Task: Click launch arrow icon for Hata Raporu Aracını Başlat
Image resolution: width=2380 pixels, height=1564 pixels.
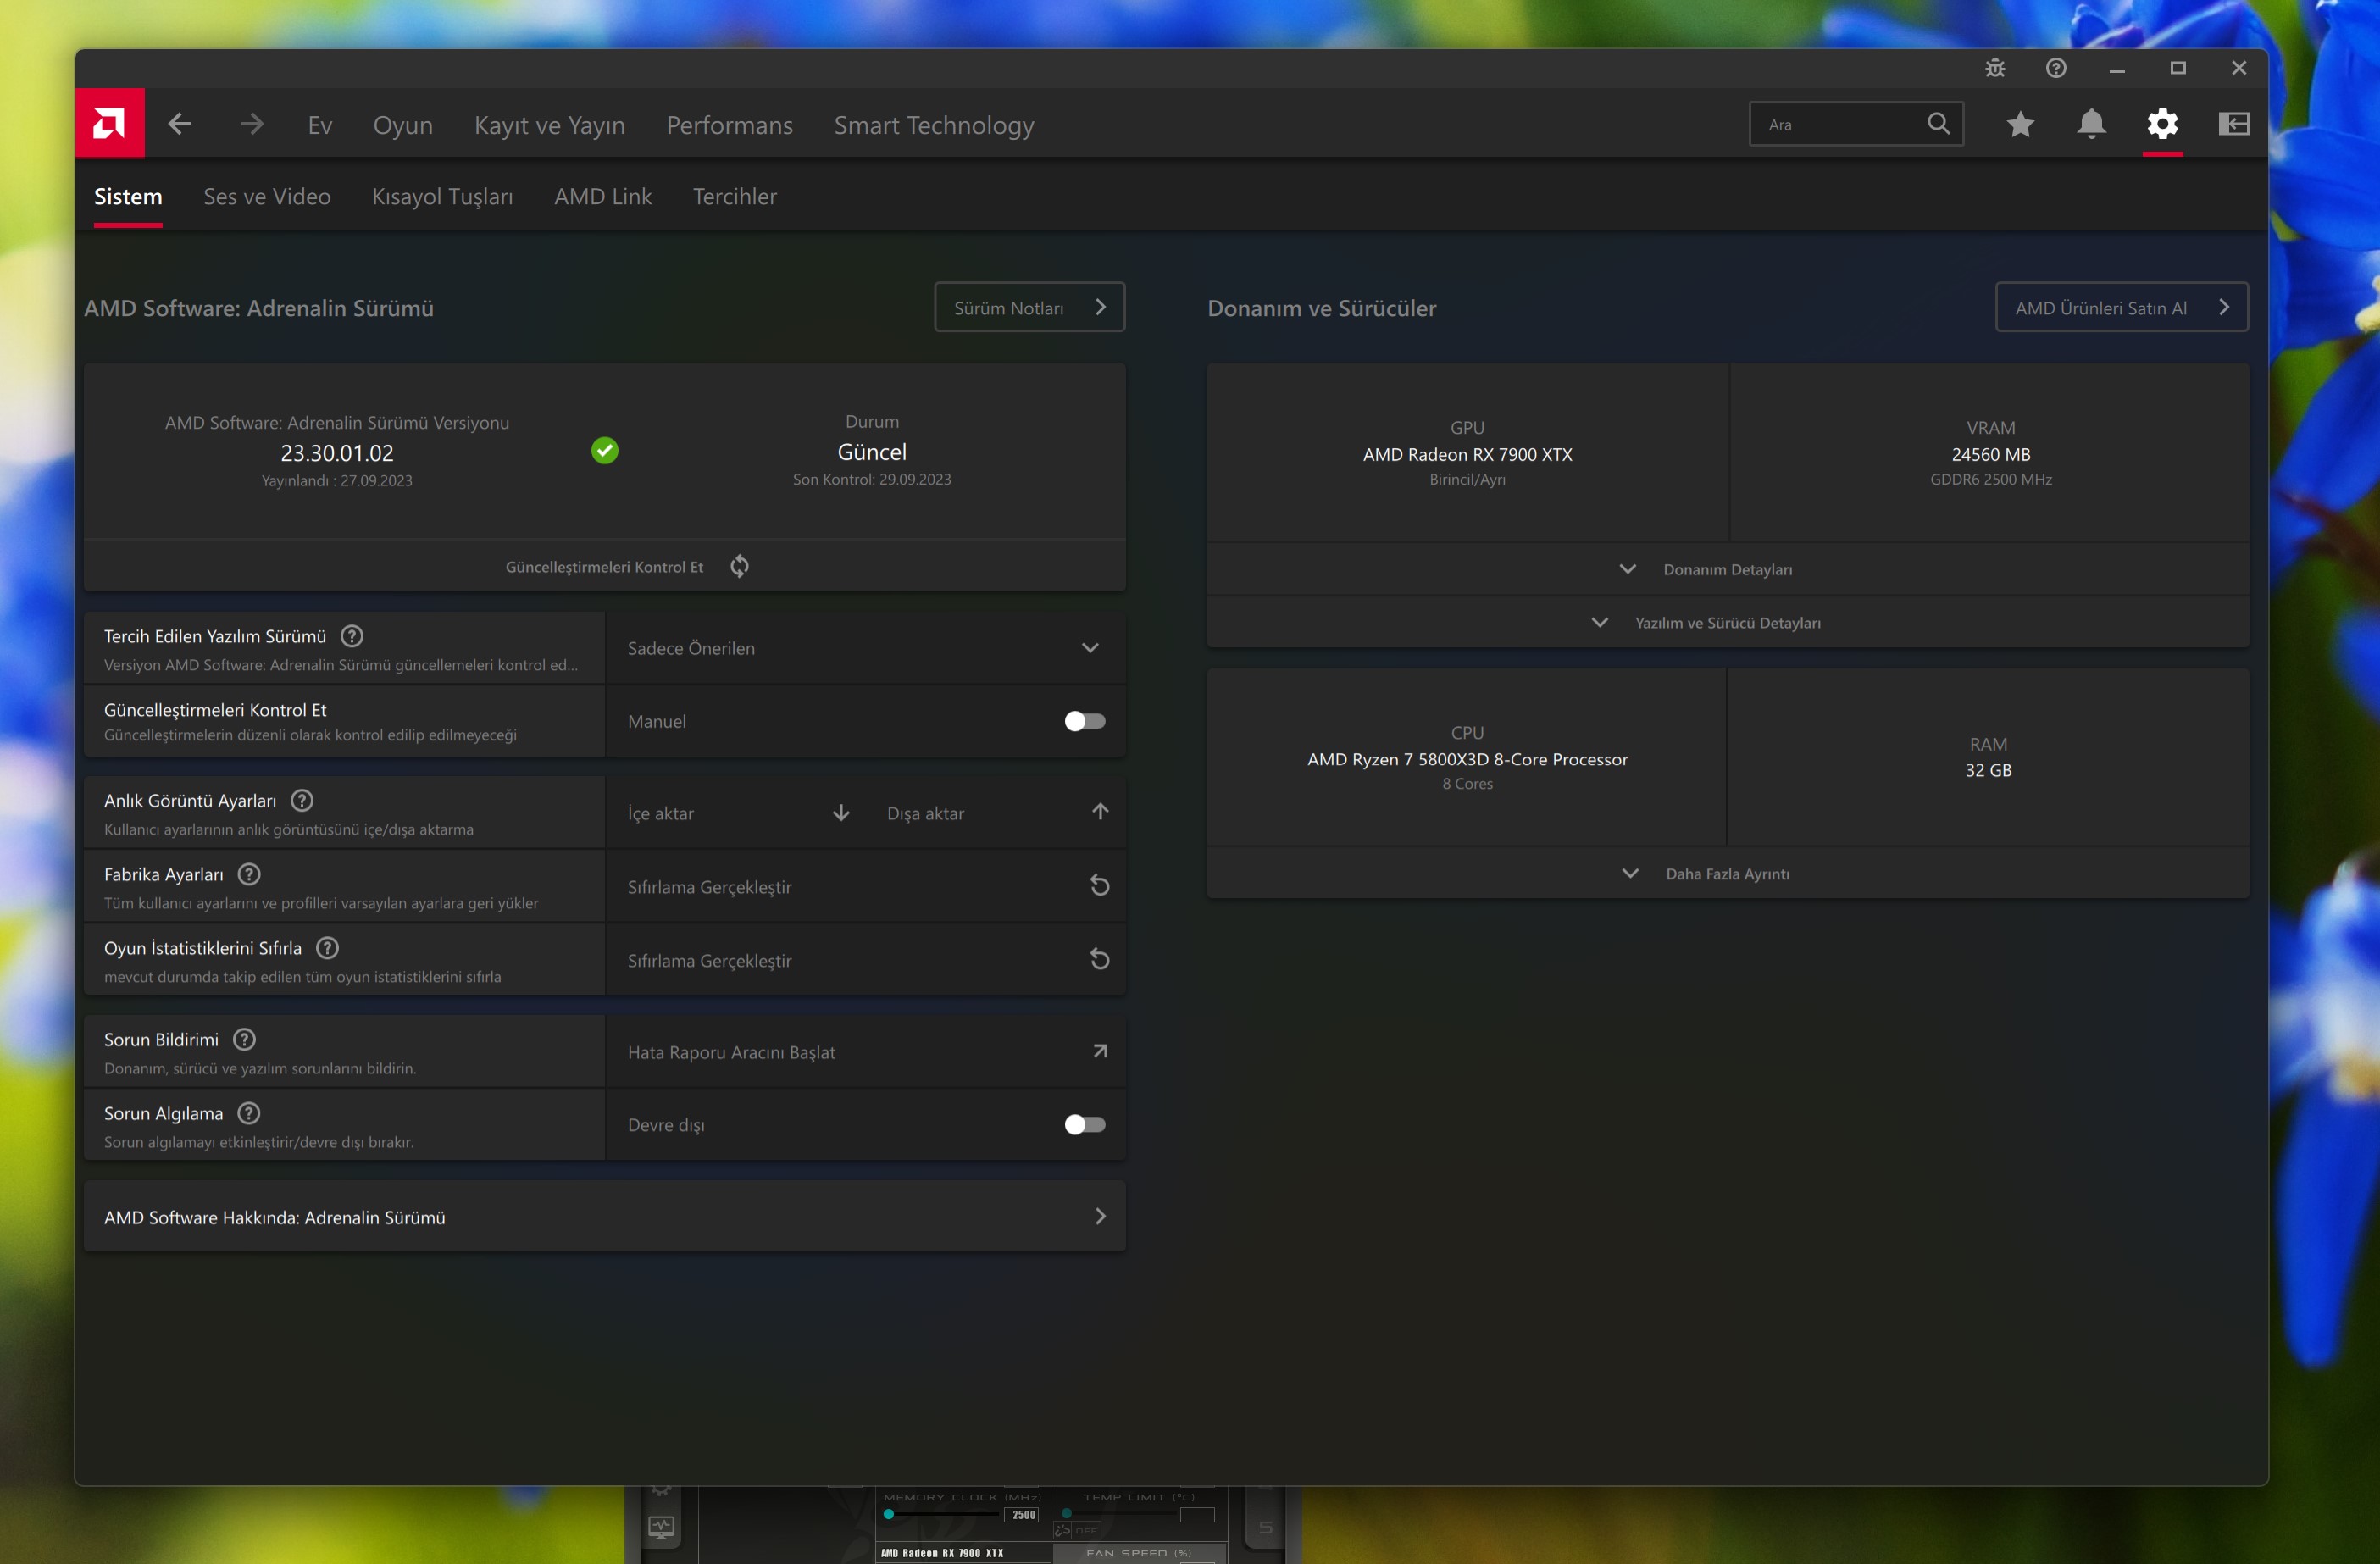Action: 1100,1051
